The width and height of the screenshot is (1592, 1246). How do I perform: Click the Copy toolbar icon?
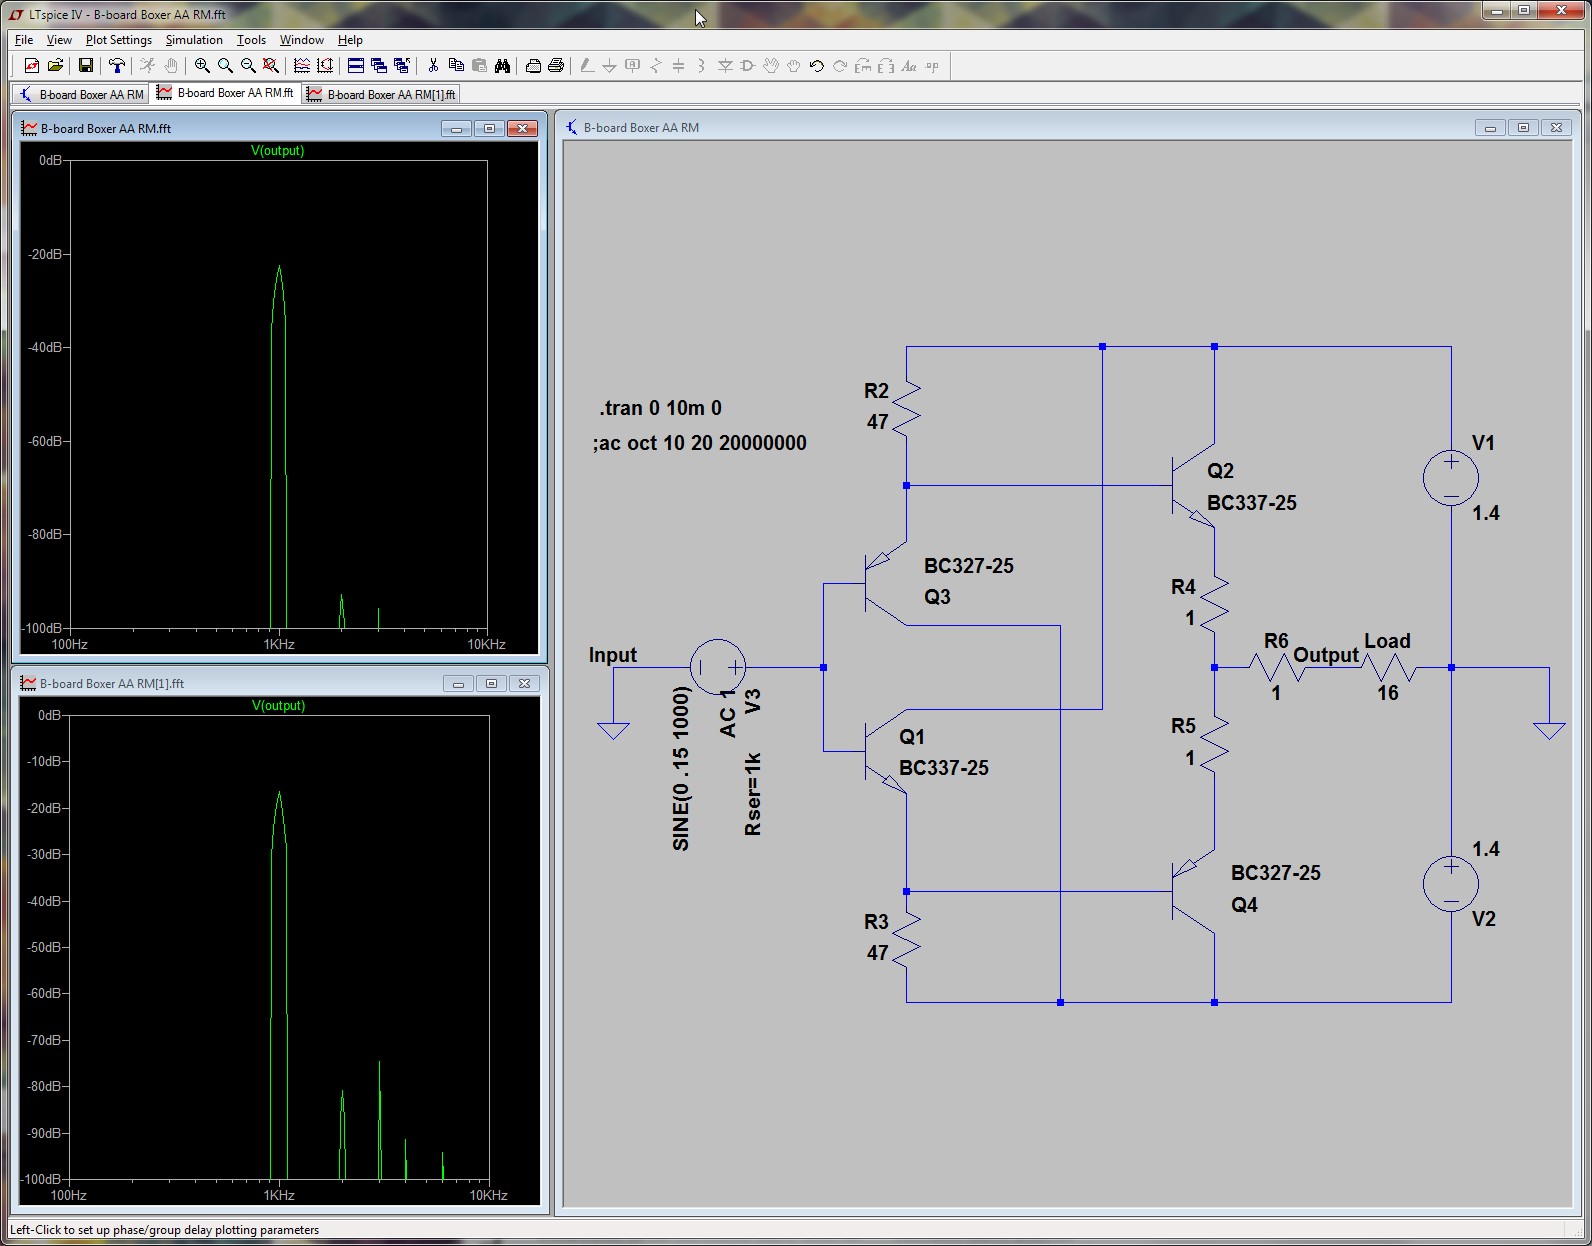[x=456, y=66]
